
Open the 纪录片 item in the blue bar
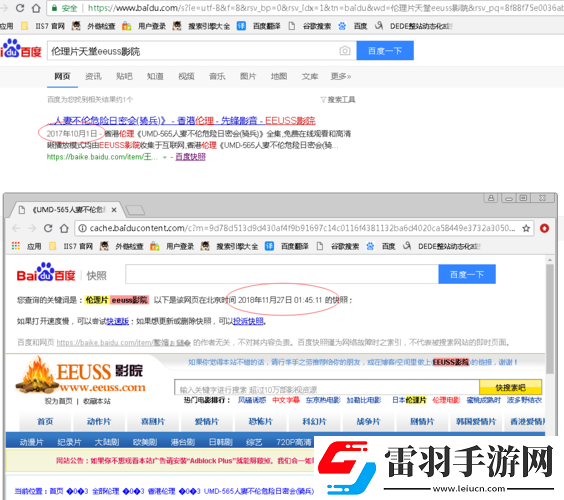point(69,442)
